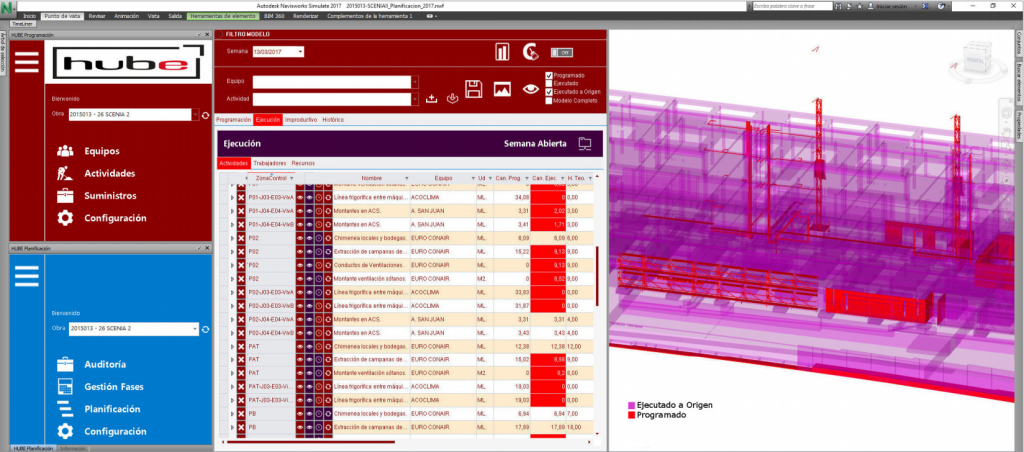Open ZonaControl column filter arrow

pos(292,178)
